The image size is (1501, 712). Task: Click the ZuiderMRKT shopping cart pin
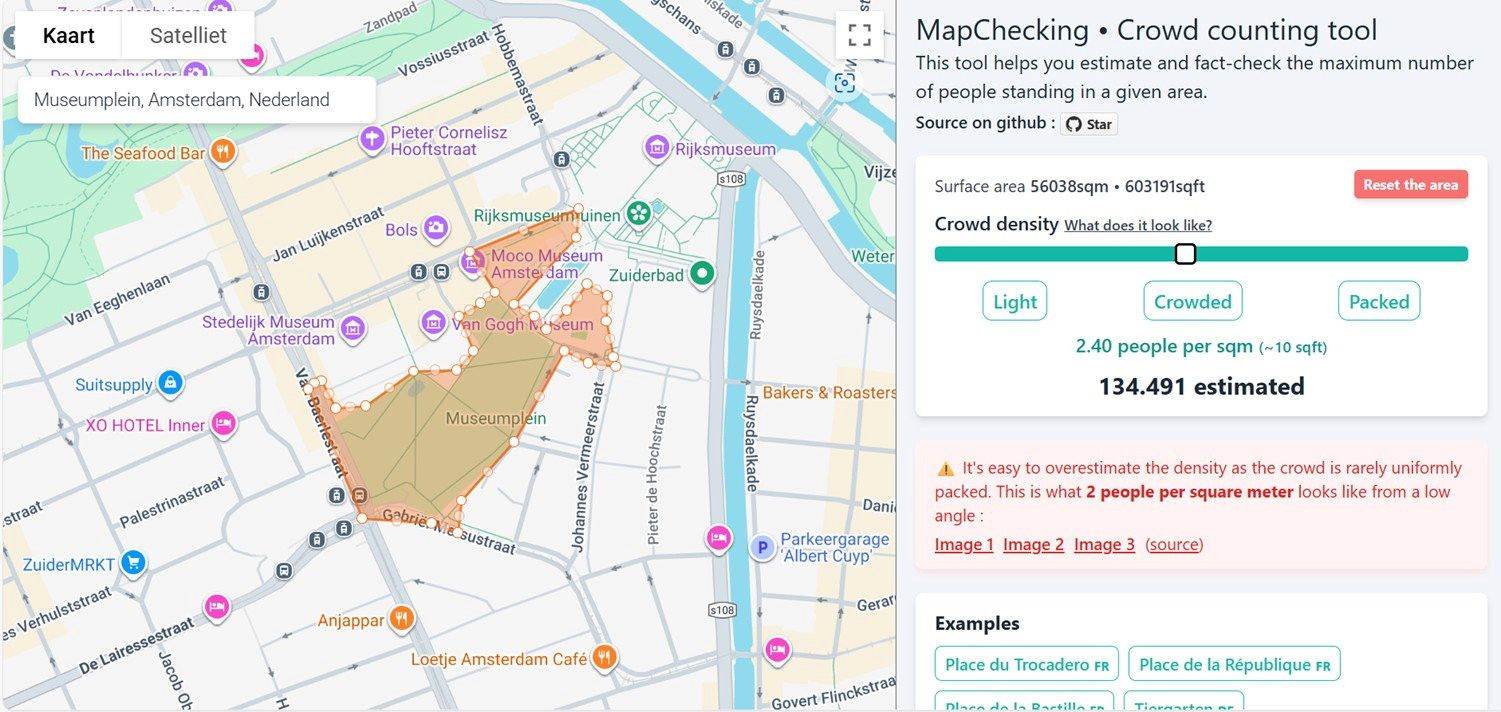(132, 563)
